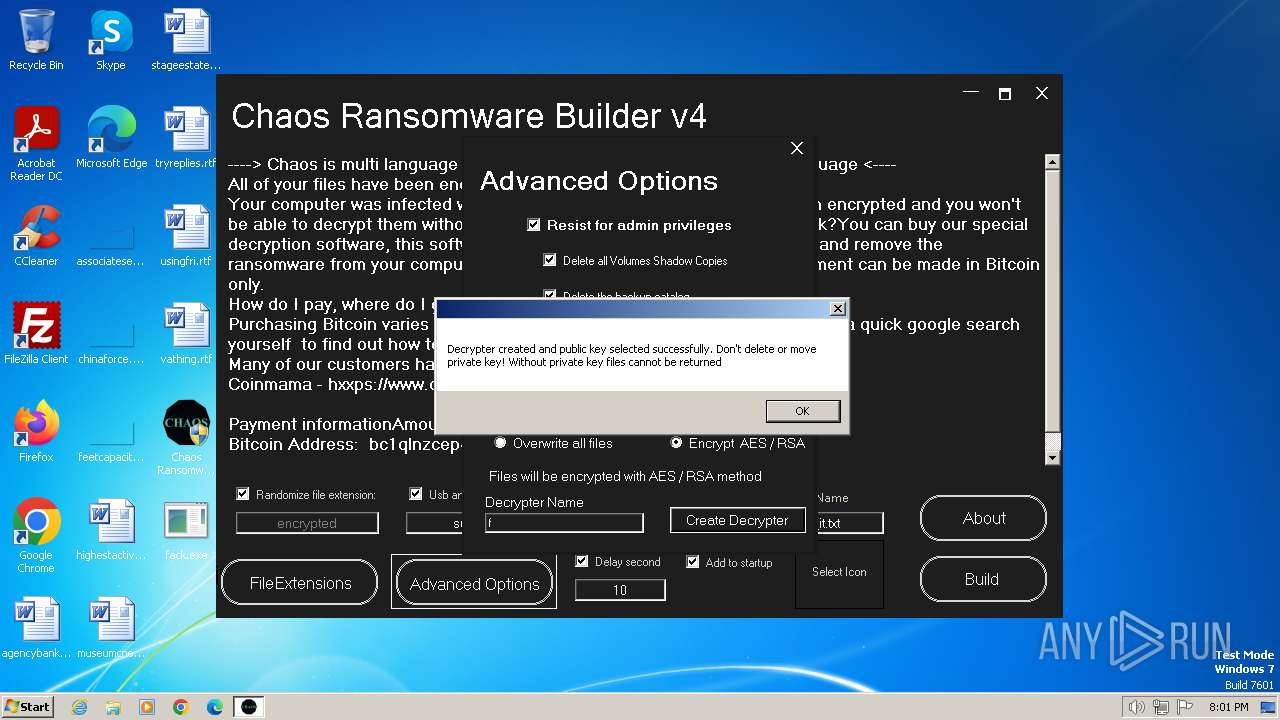
Task: Close the Advanced Options panel
Action: click(x=797, y=148)
